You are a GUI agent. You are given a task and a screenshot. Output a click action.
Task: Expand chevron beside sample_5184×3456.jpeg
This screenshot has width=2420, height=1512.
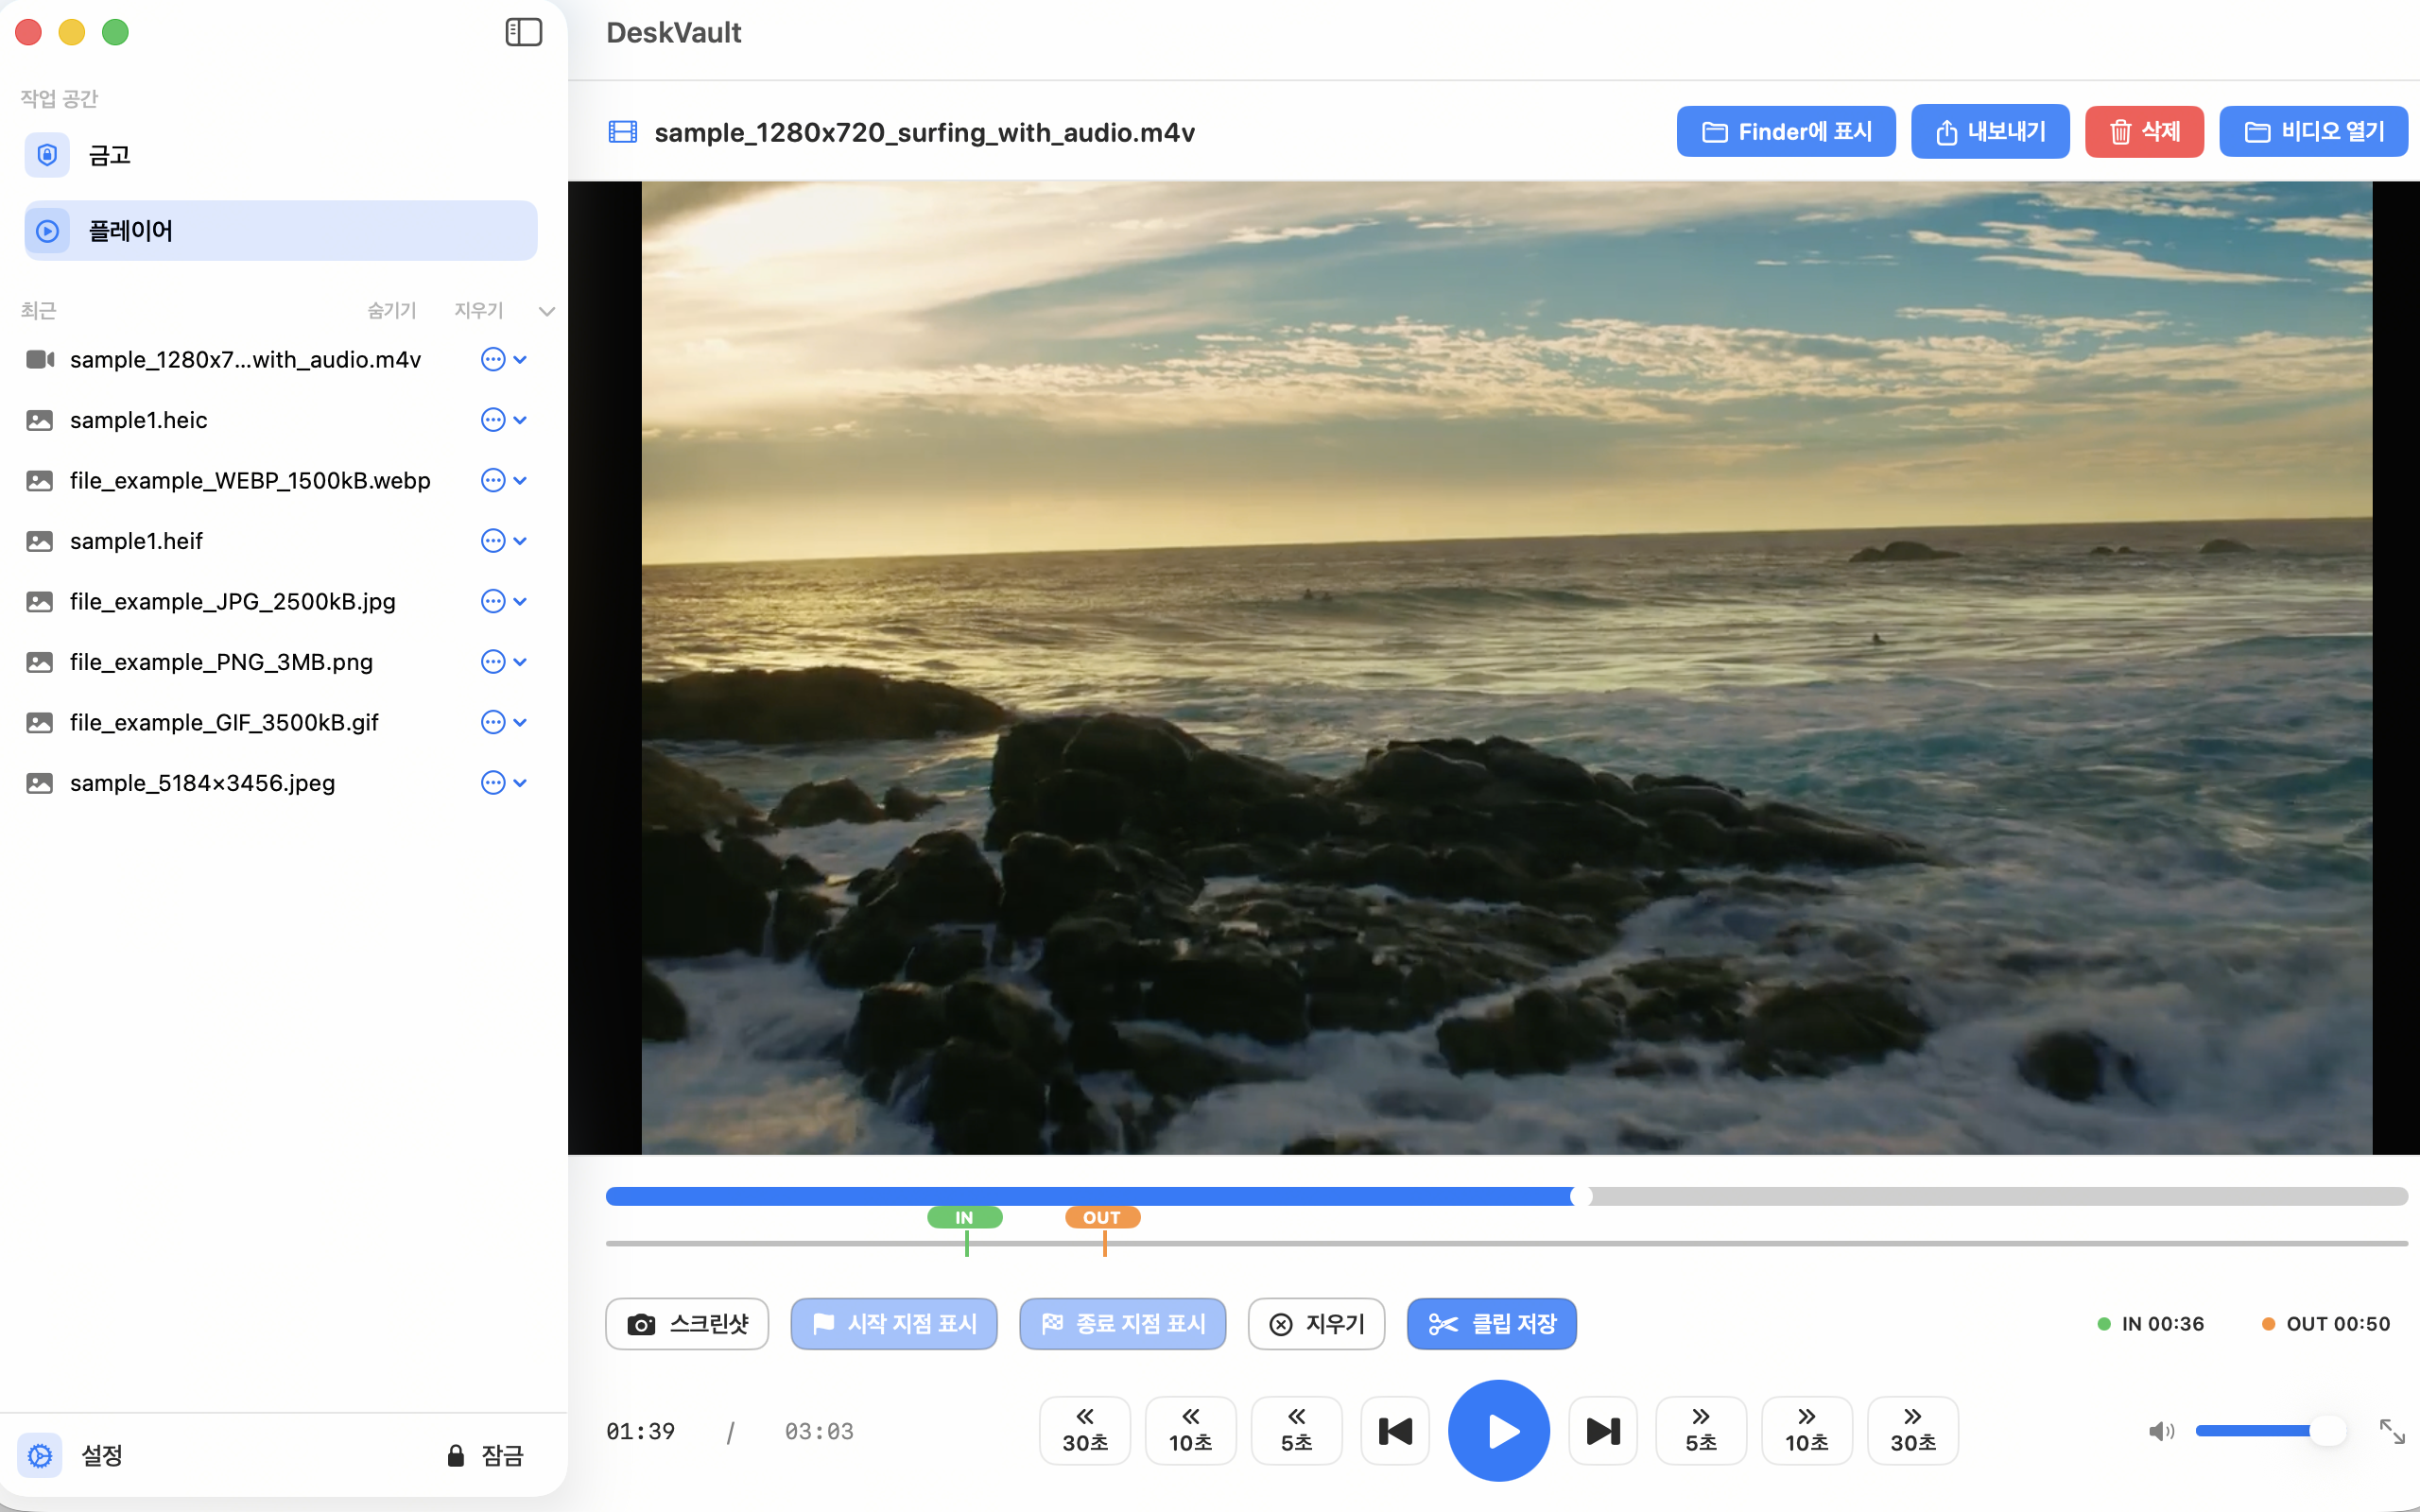[x=520, y=783]
